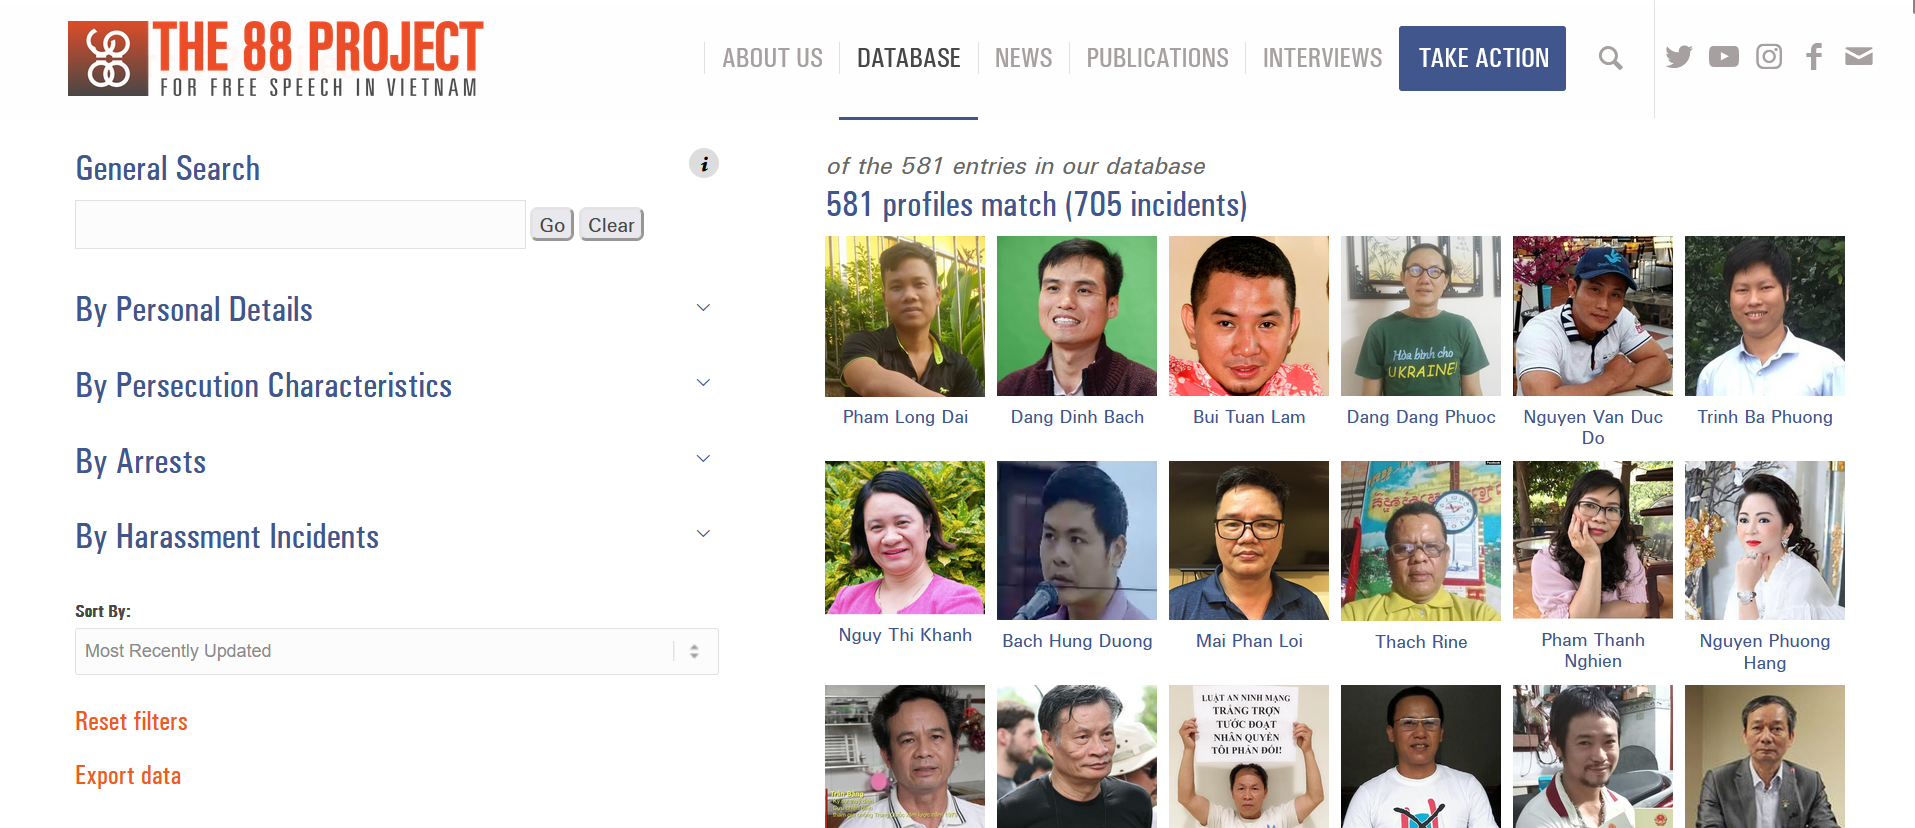1915x828 pixels.
Task: Open the YouTube channel icon
Action: 1724,57
